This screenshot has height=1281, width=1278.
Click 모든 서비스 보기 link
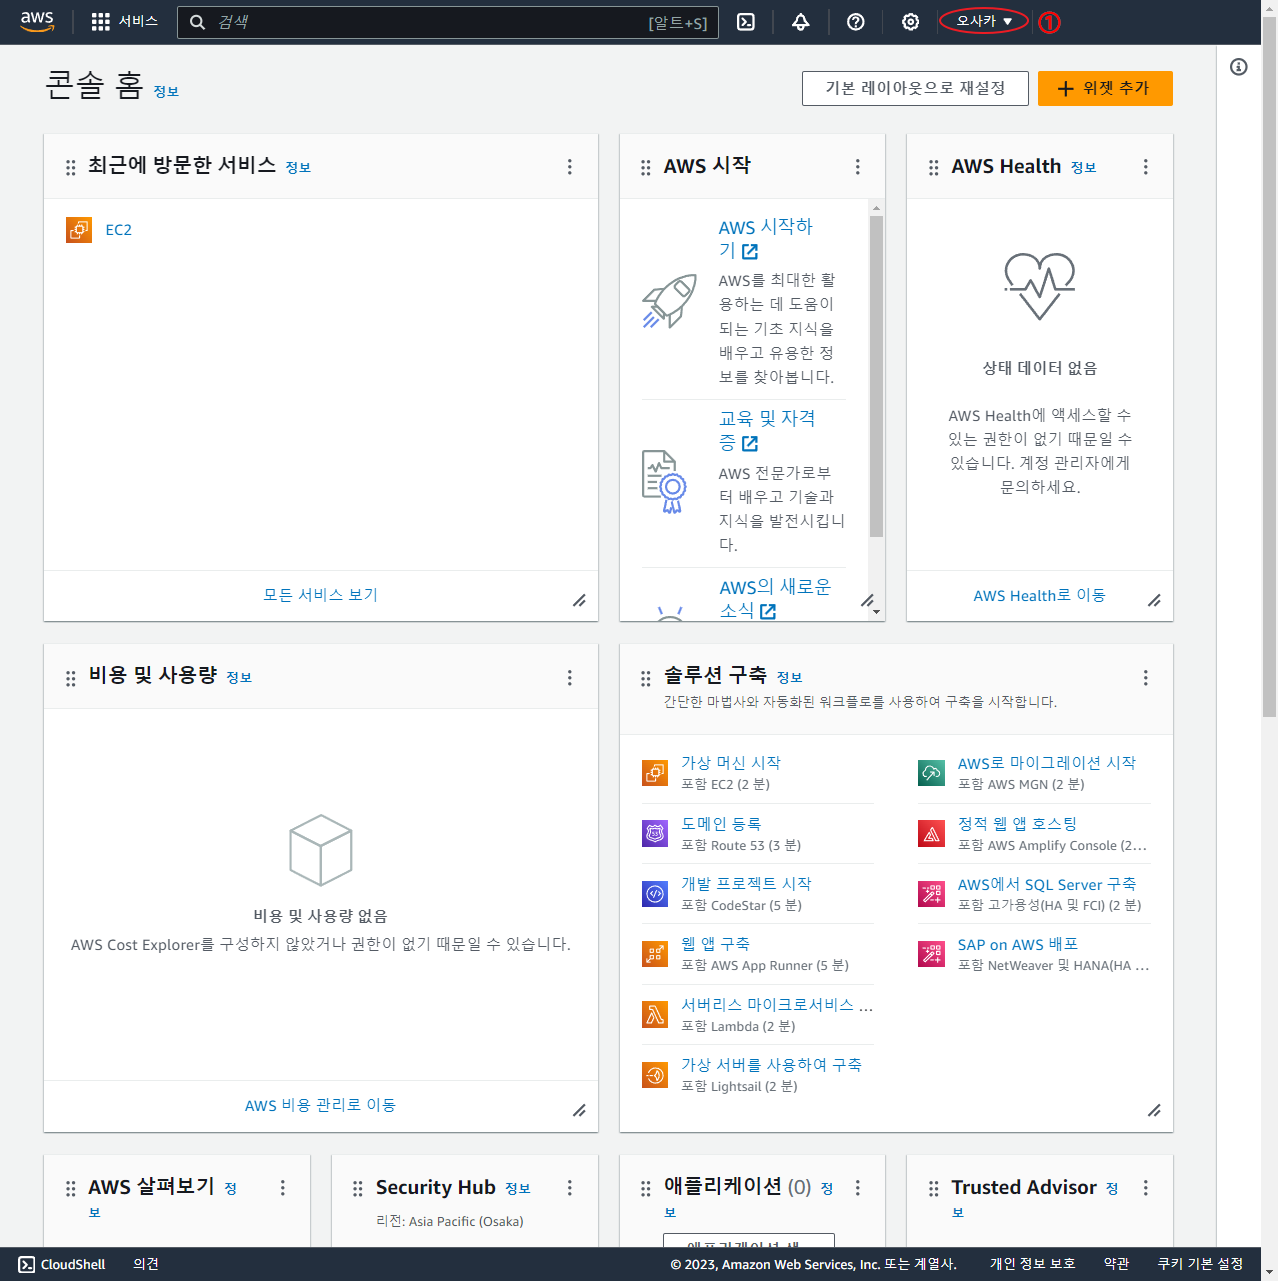320,595
